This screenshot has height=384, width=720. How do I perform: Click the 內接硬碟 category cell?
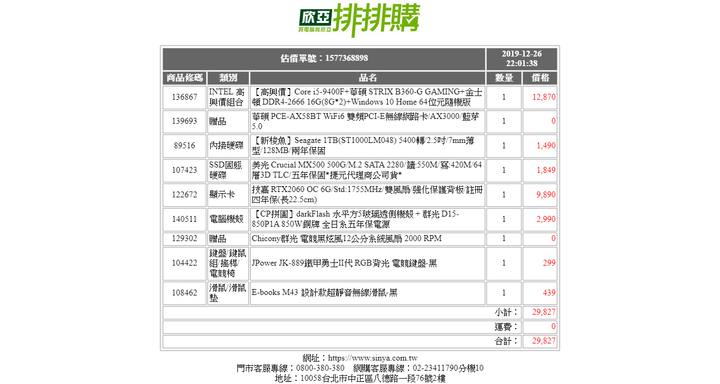pos(228,146)
